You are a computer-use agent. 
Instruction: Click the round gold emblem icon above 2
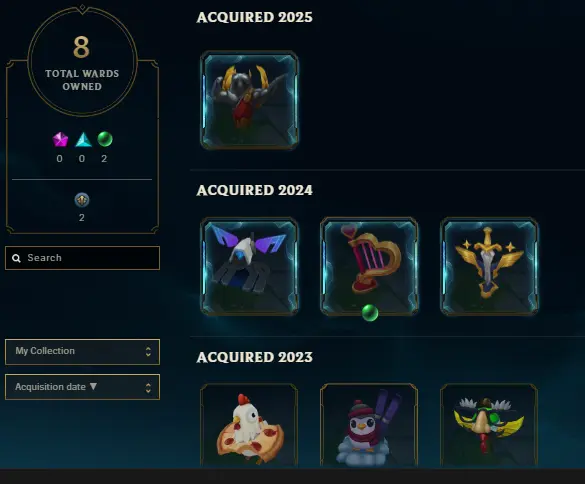click(82, 200)
